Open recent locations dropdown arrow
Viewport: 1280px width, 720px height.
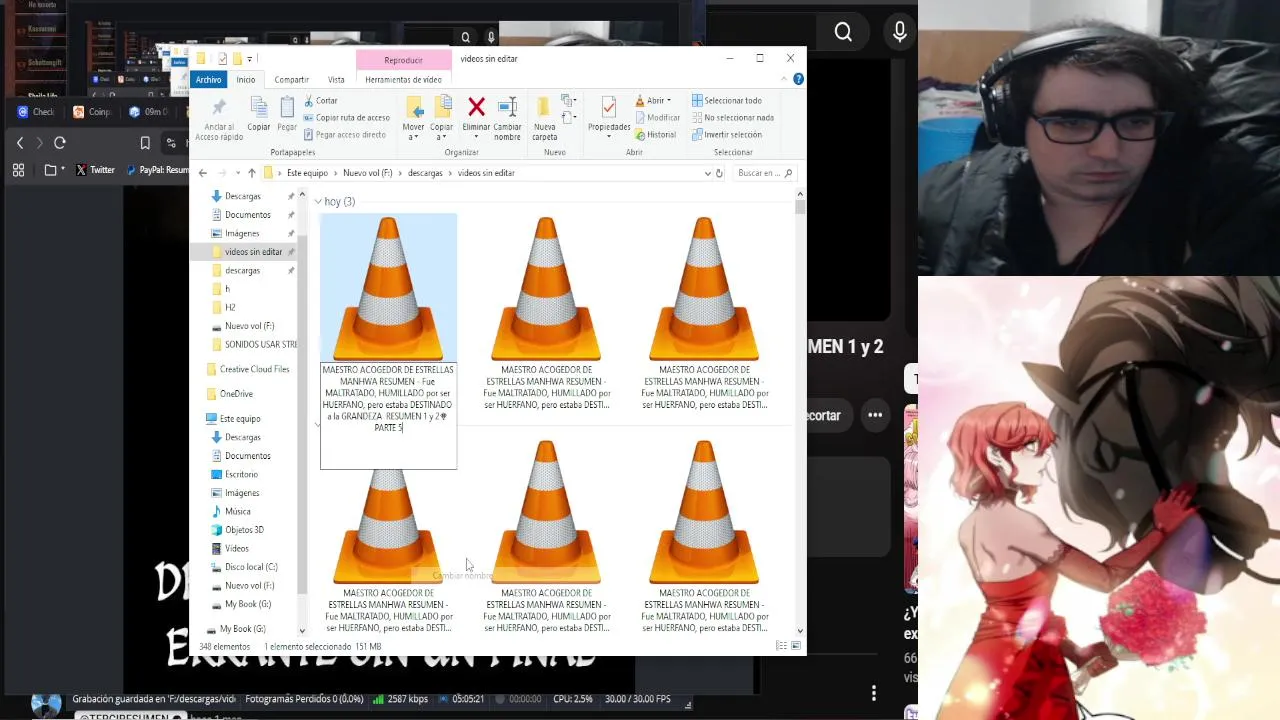(237, 173)
